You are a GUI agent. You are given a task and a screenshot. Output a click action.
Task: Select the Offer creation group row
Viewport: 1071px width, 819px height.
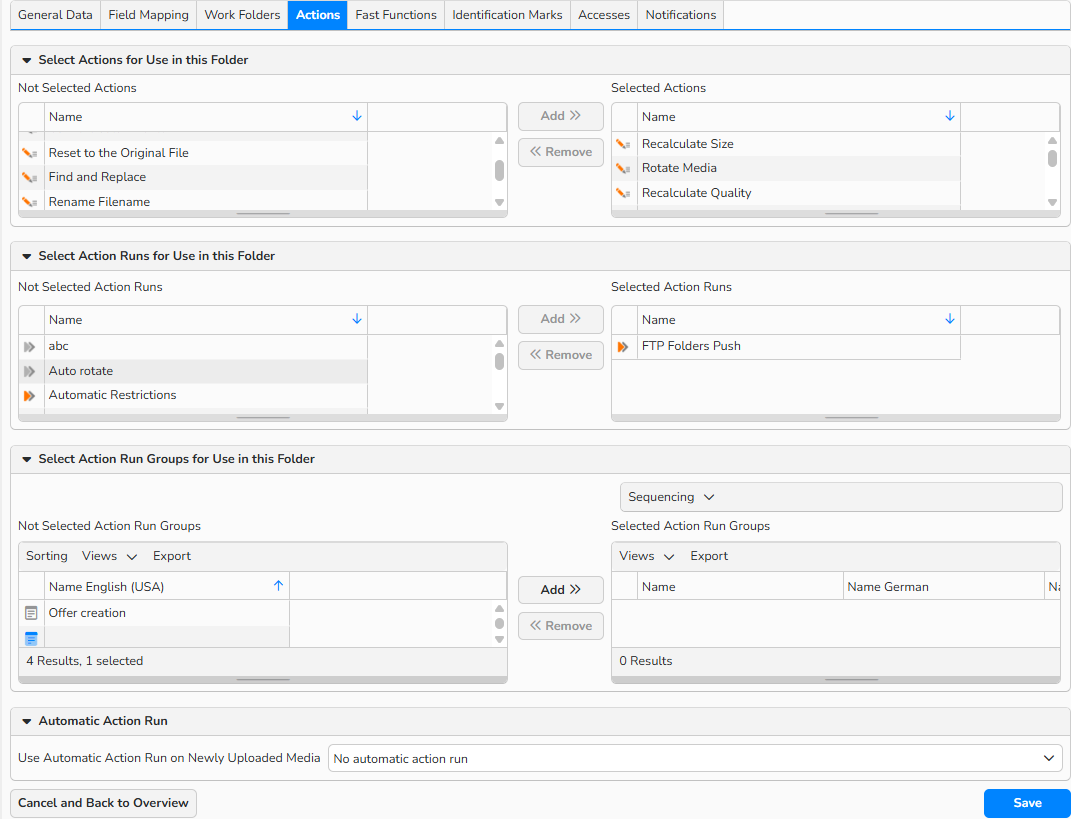(x=154, y=613)
